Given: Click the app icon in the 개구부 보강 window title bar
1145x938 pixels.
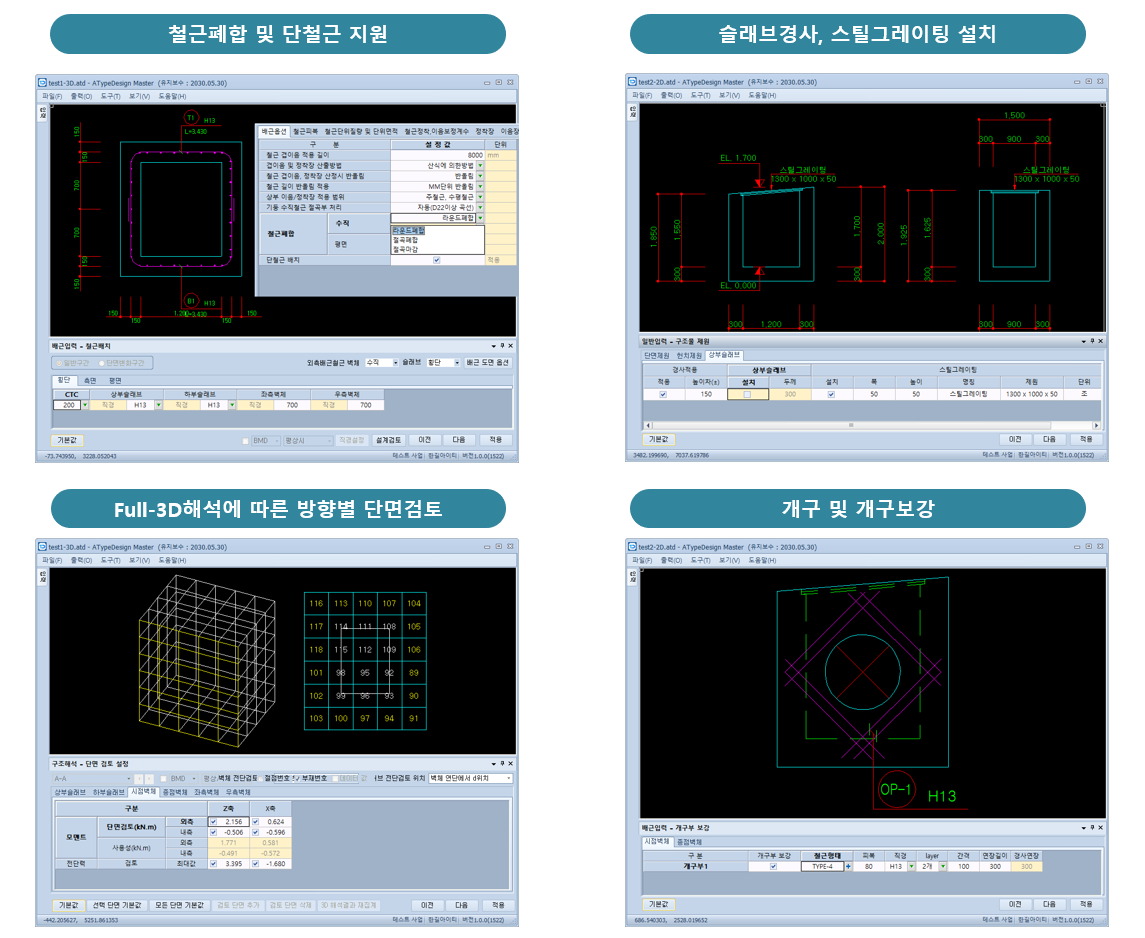Looking at the screenshot, I should click(x=632, y=547).
